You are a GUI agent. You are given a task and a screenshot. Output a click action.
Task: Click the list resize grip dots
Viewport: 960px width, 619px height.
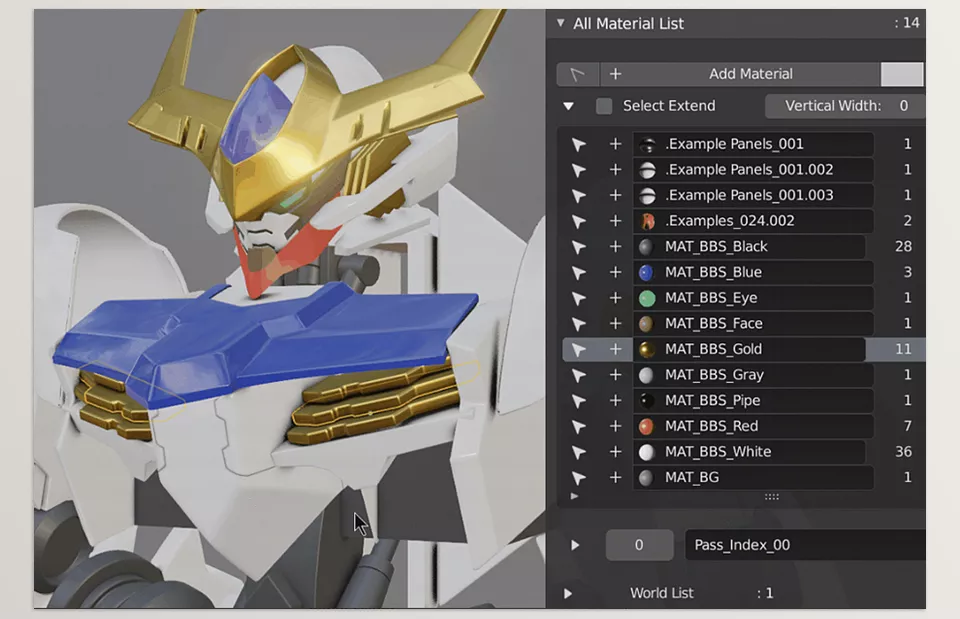tap(771, 497)
